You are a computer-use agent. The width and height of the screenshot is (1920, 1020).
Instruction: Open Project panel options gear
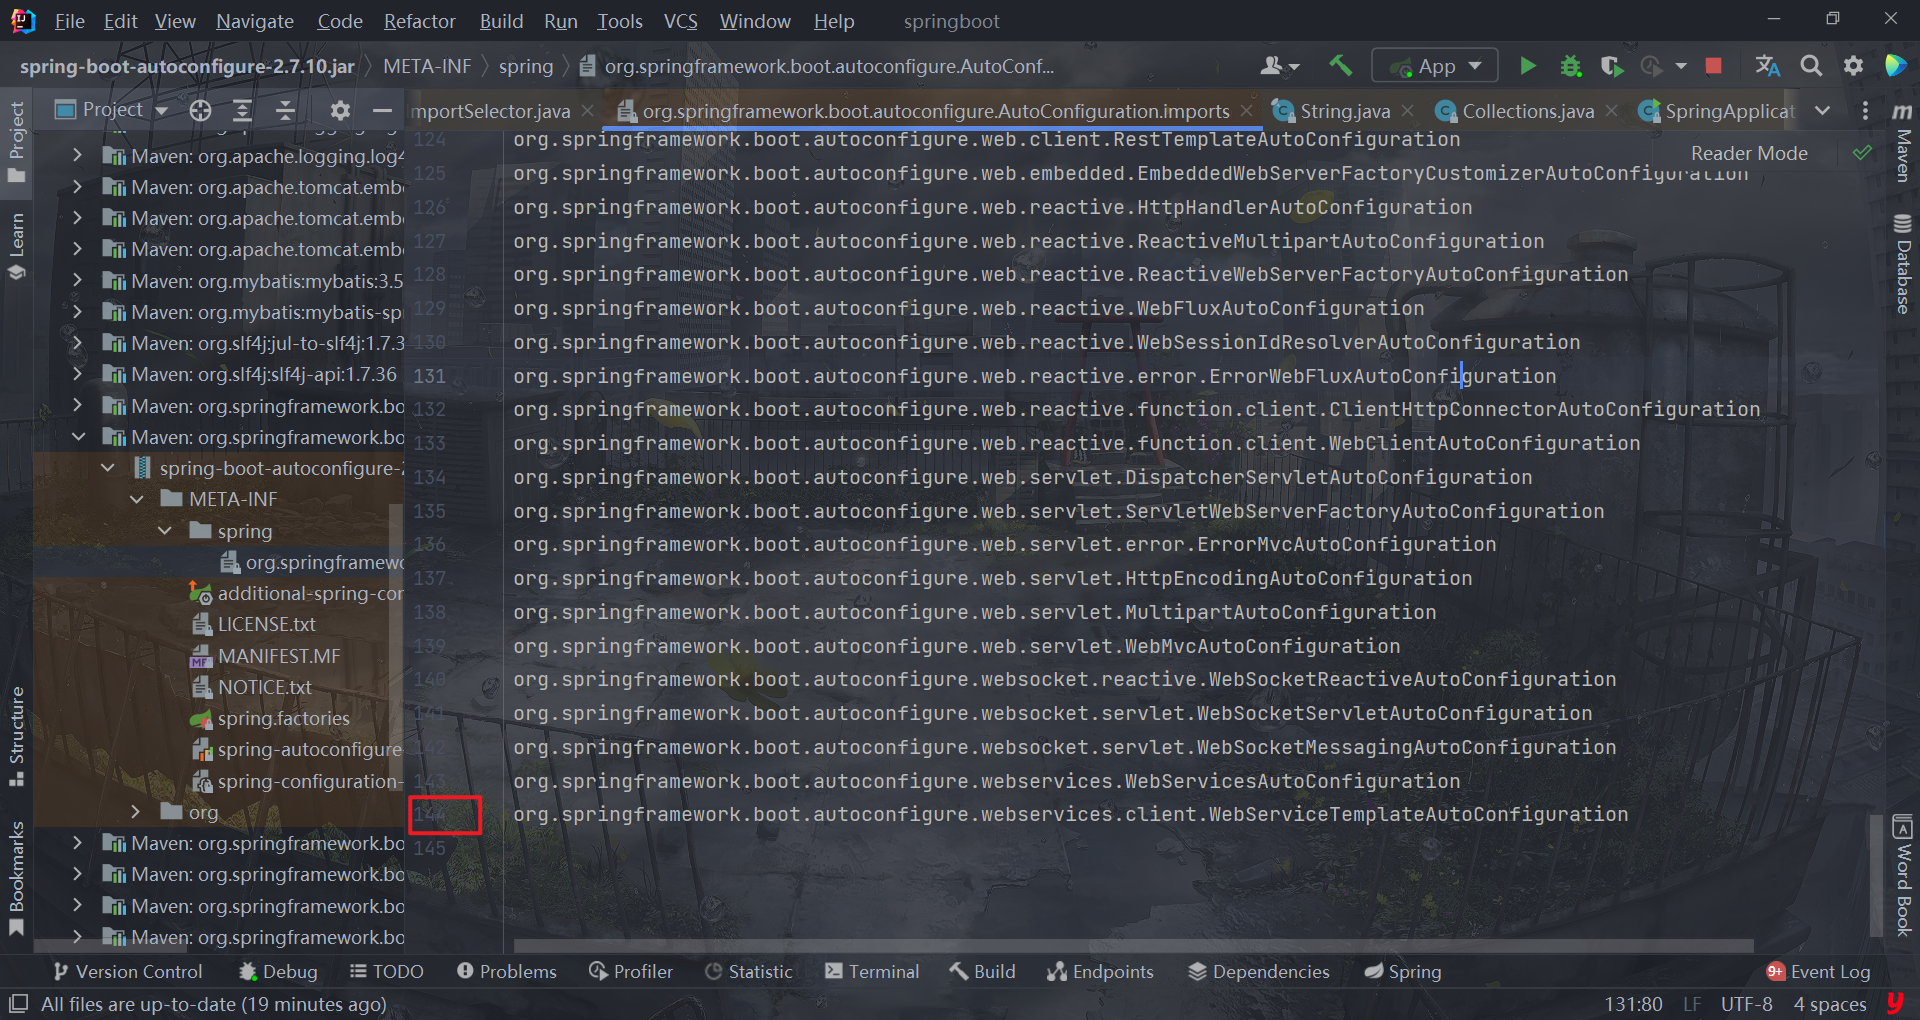340,110
